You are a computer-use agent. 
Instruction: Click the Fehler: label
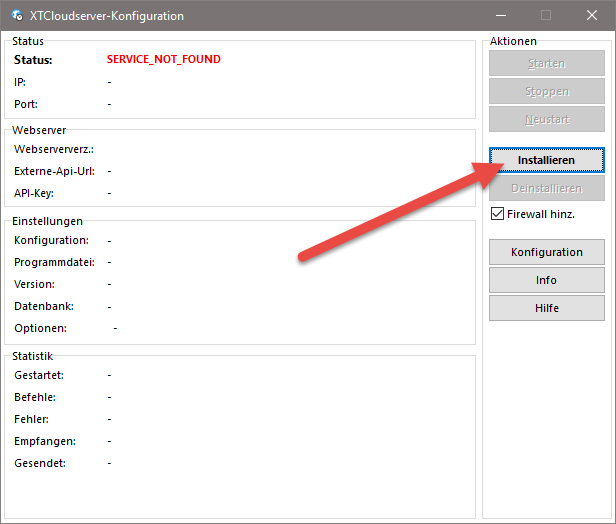[x=31, y=419]
